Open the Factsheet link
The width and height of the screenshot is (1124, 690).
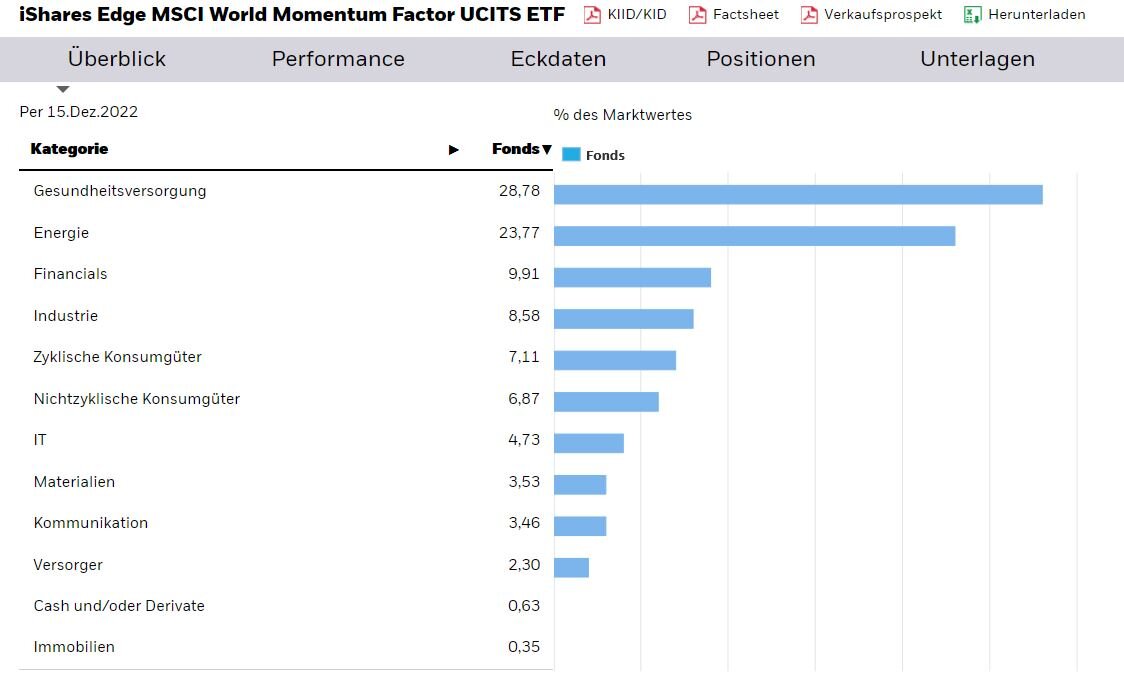(746, 14)
